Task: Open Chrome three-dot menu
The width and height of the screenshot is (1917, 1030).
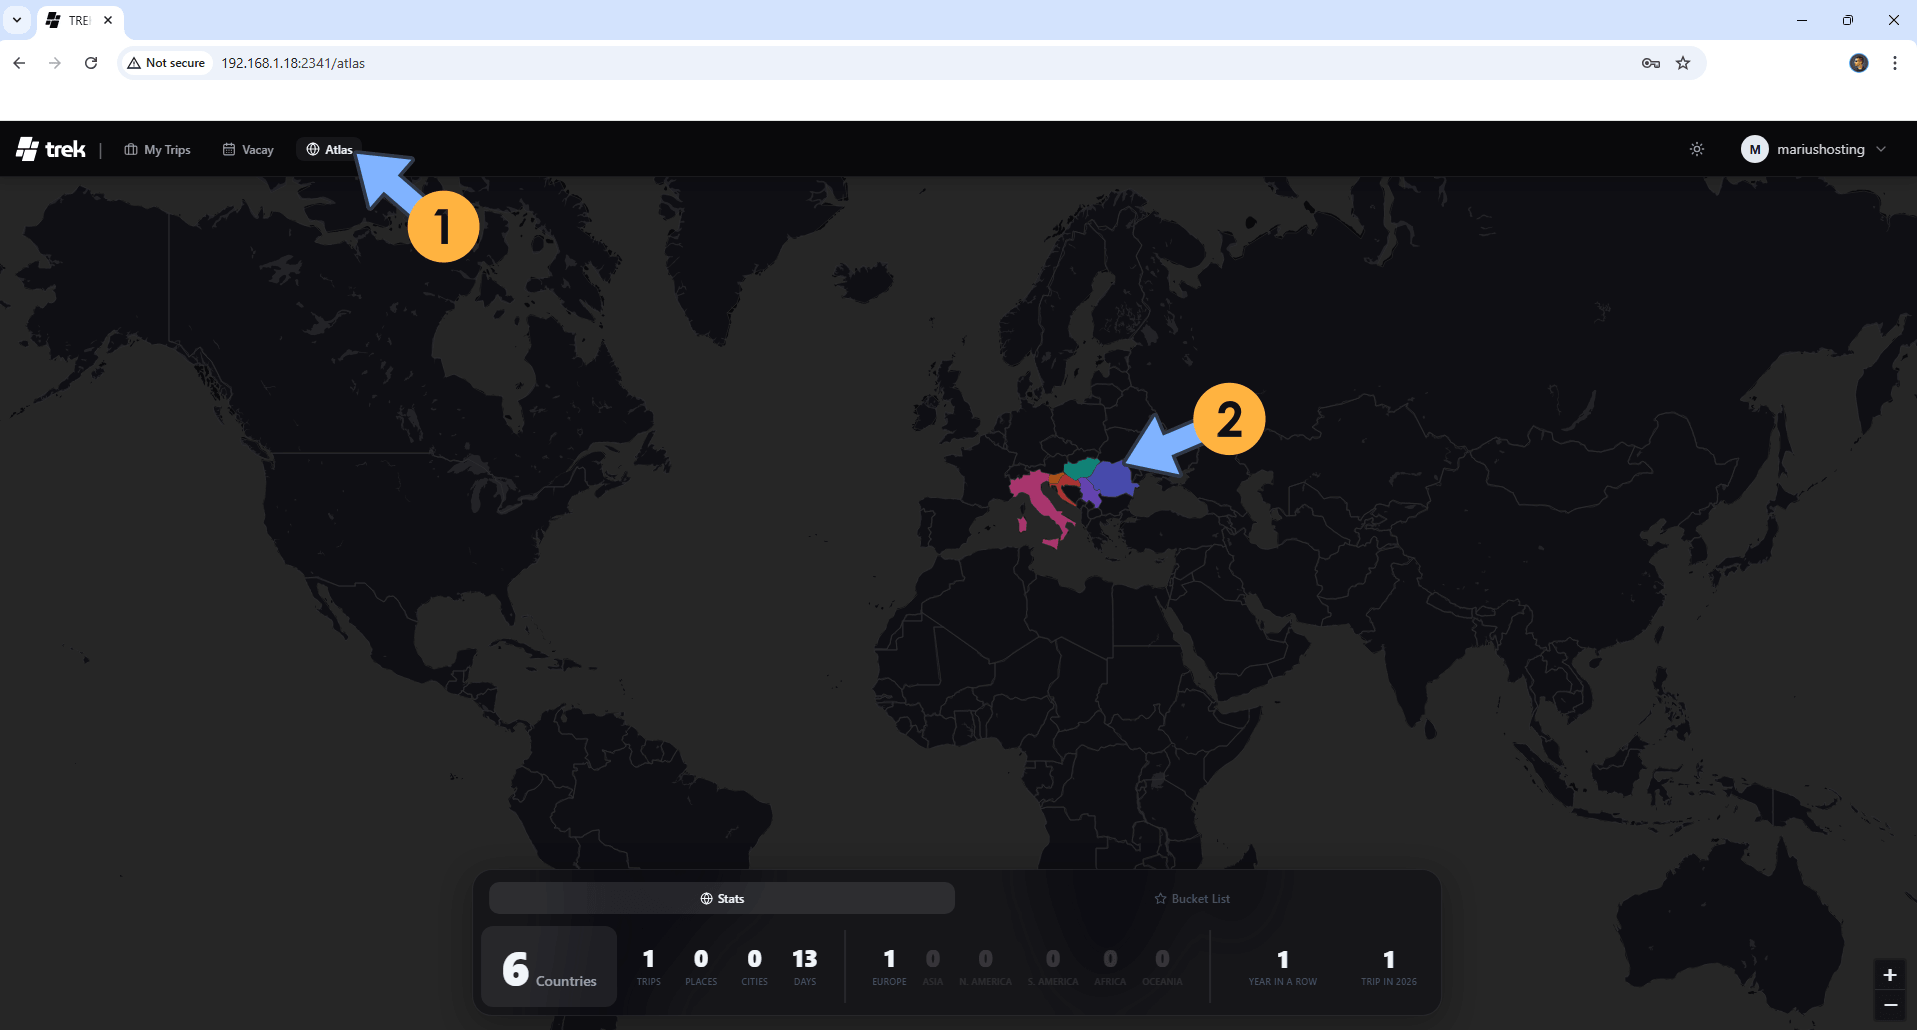Action: coord(1894,63)
